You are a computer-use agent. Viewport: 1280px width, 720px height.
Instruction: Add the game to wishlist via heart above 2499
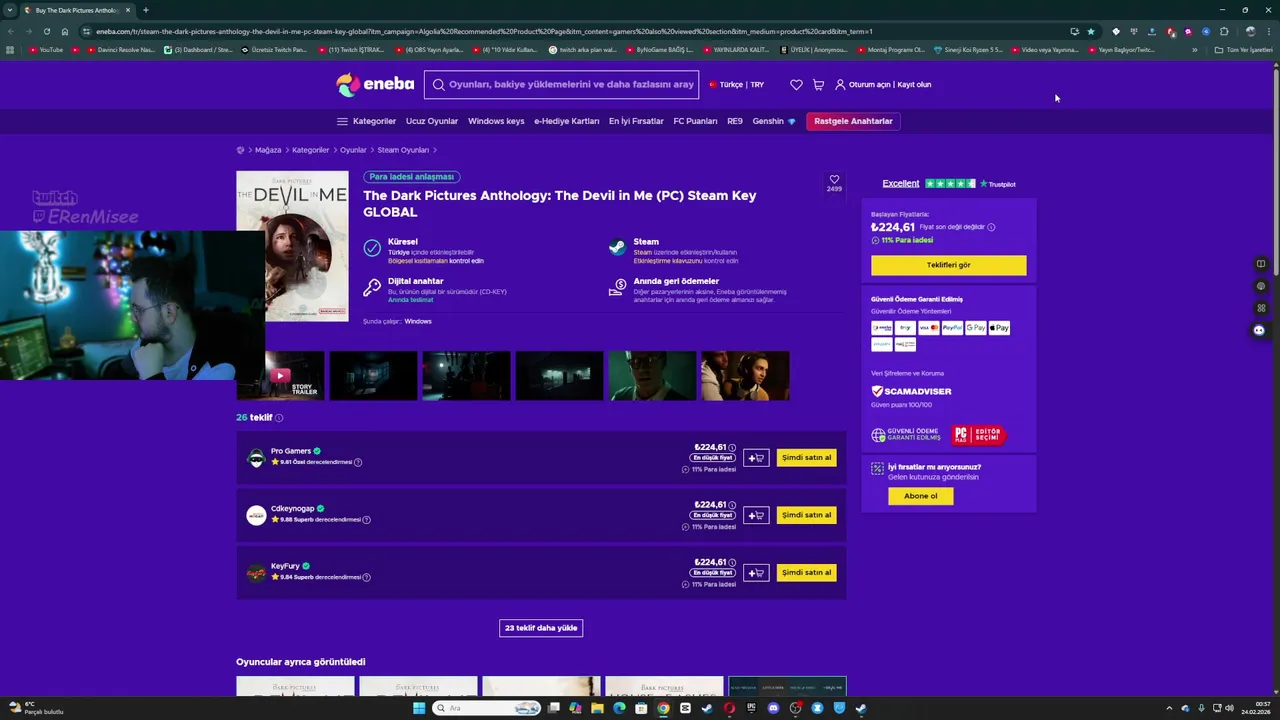(x=834, y=179)
